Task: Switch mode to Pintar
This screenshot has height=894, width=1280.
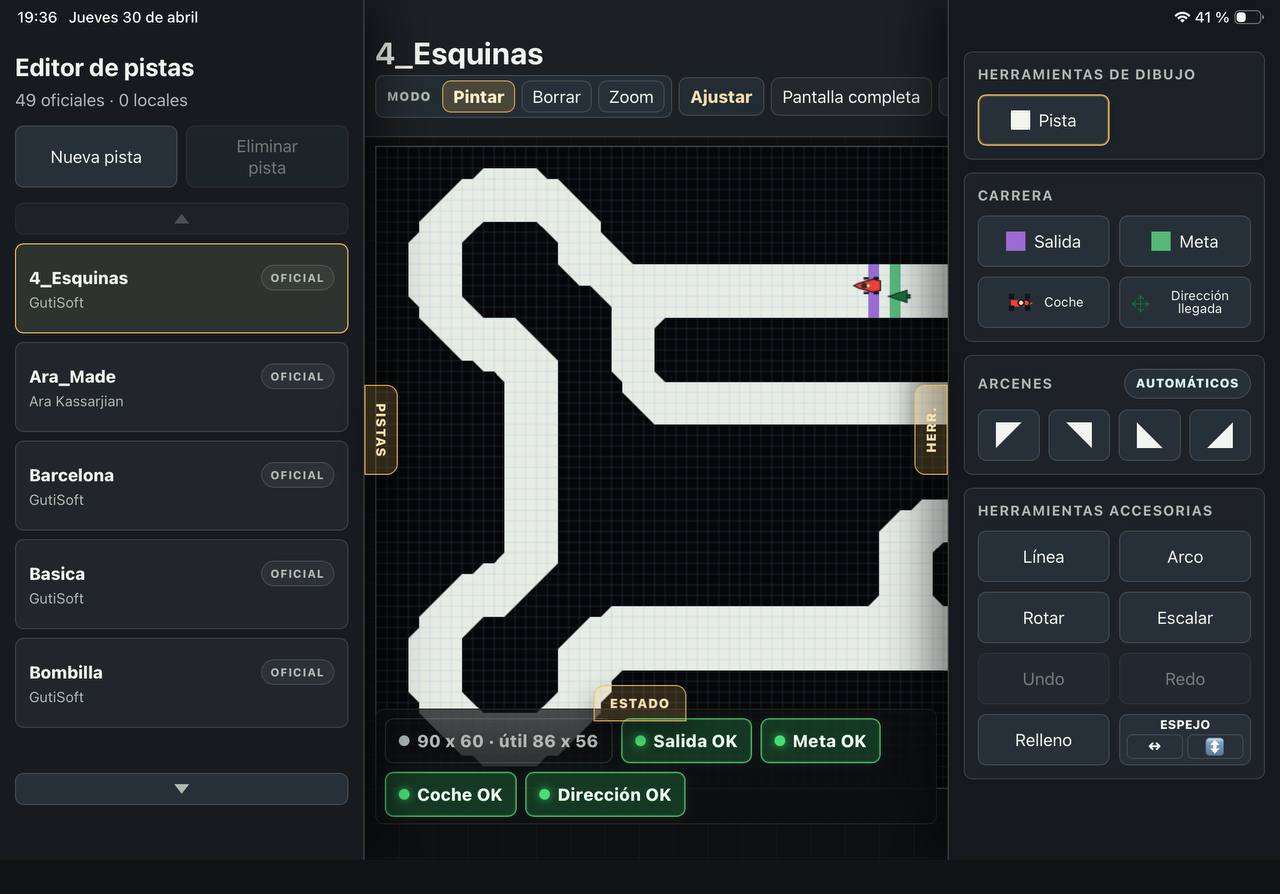Action: click(x=478, y=97)
